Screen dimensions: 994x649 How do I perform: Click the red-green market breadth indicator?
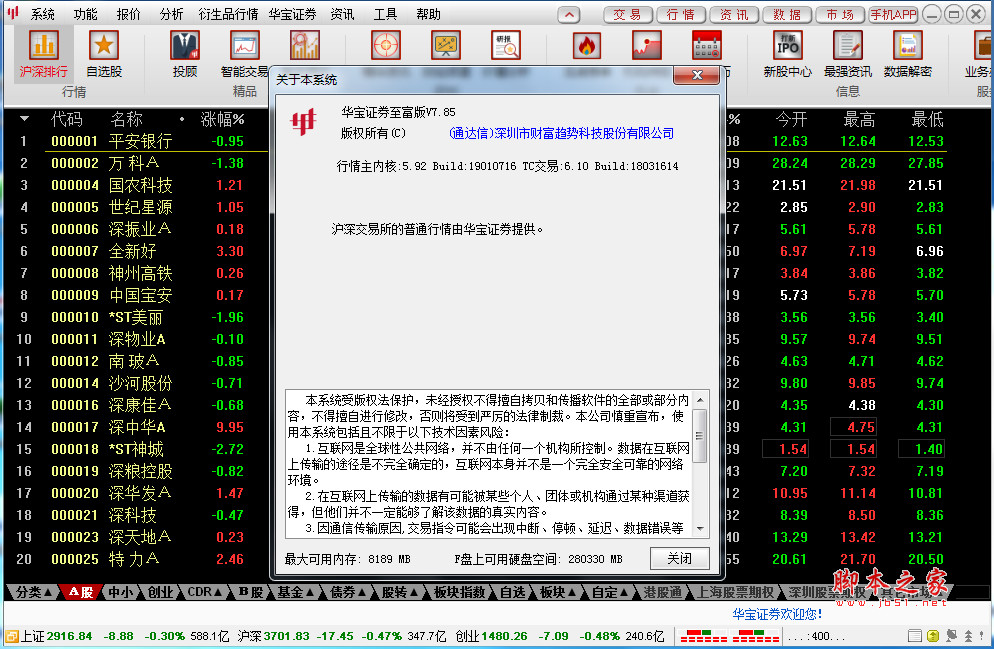point(730,636)
